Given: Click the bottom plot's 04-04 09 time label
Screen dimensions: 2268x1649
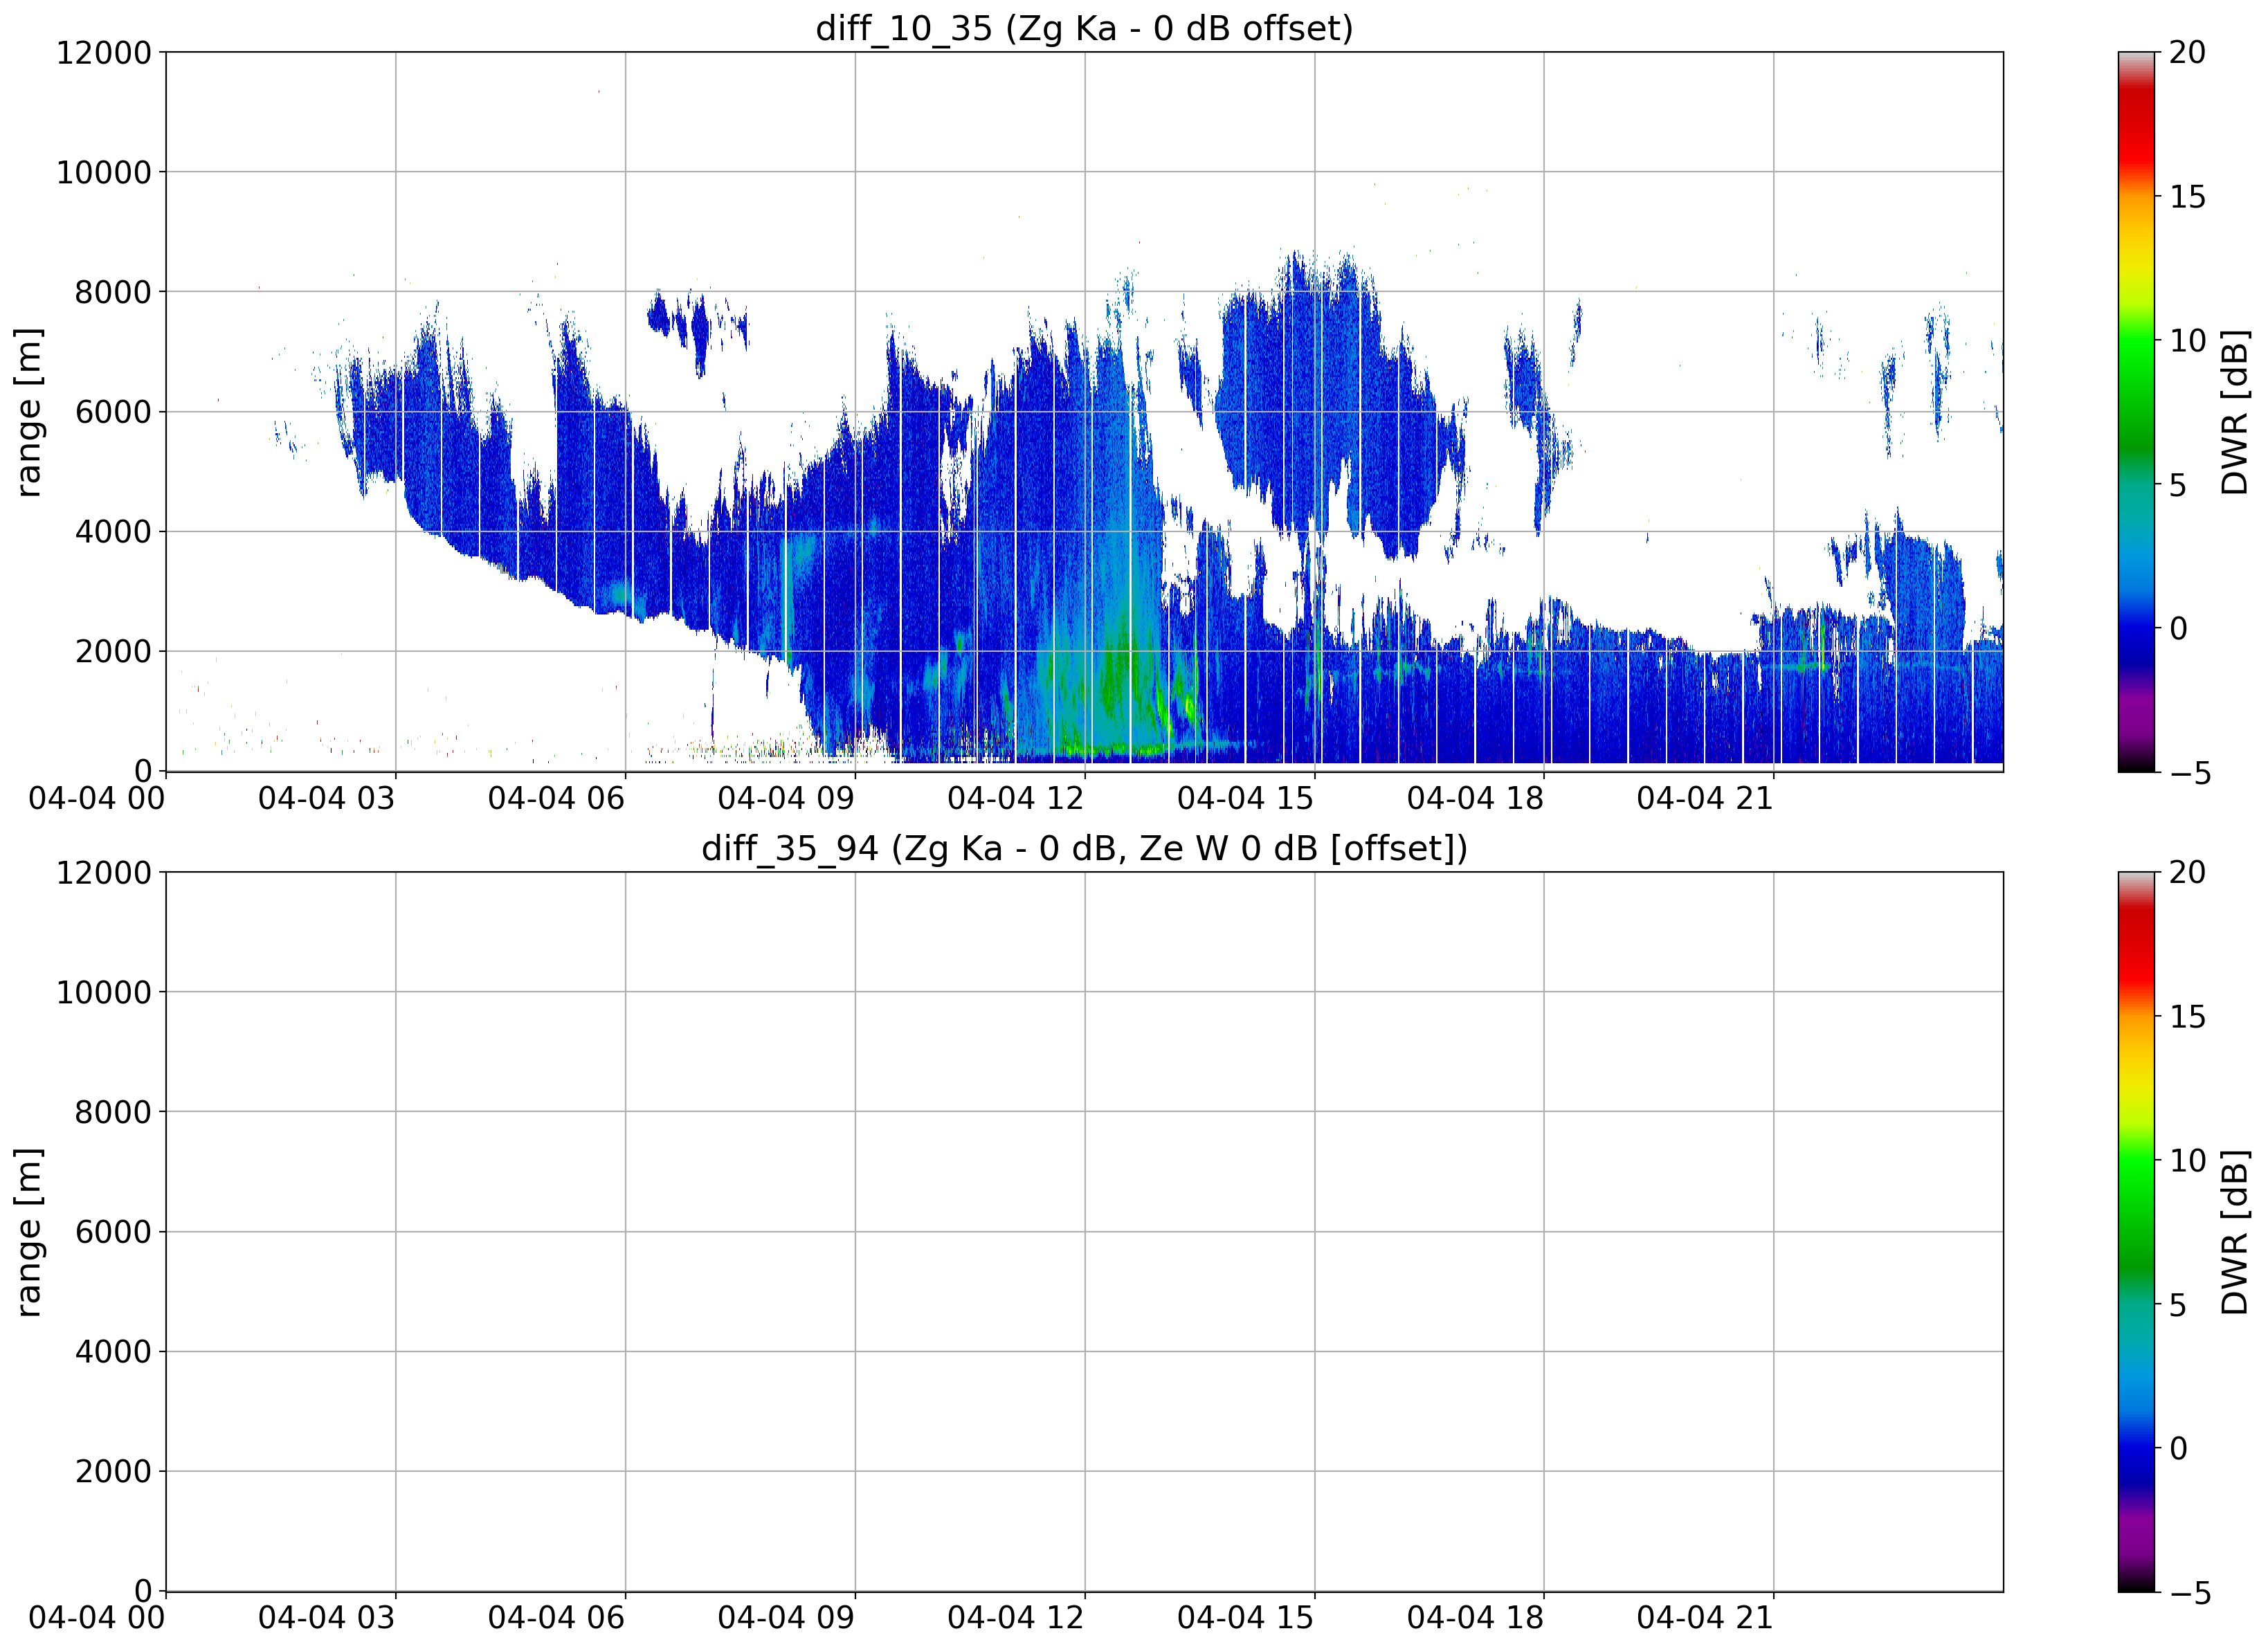Looking at the screenshot, I should (x=786, y=1618).
